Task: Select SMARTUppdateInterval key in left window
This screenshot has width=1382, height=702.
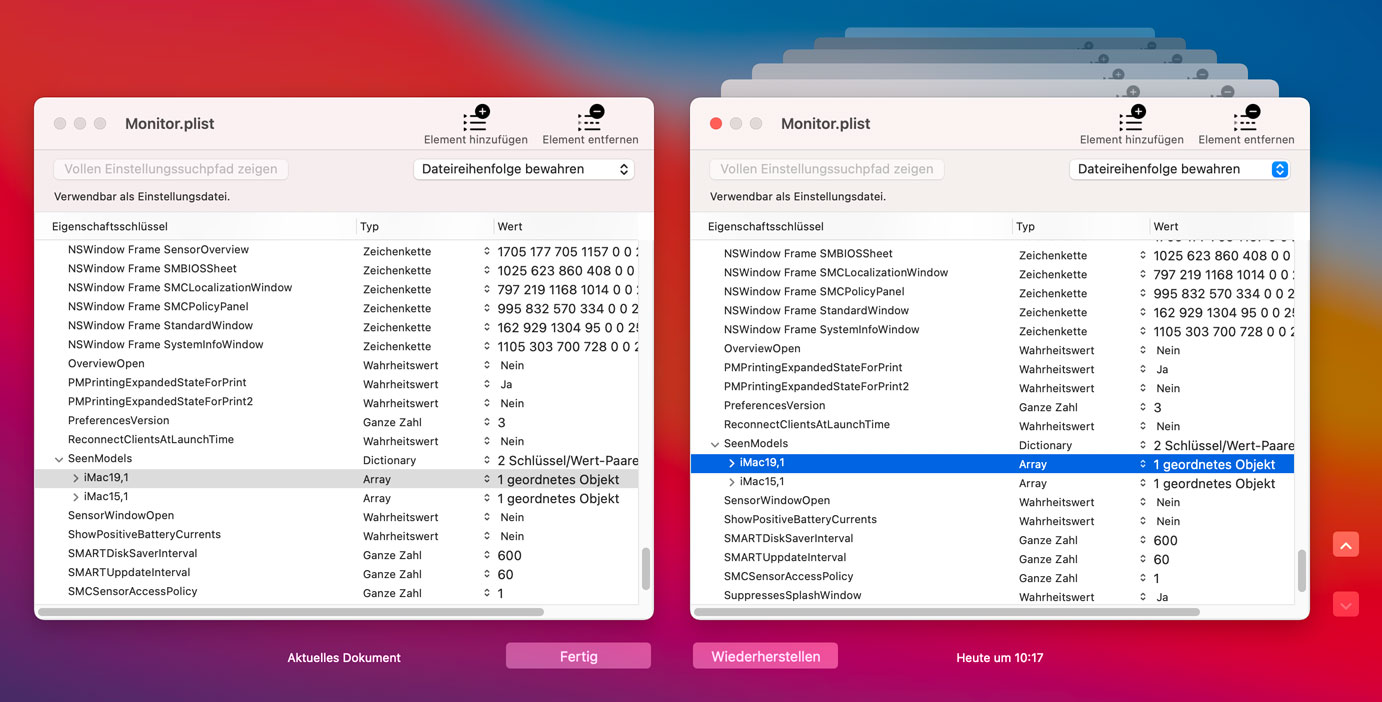Action: tap(129, 573)
